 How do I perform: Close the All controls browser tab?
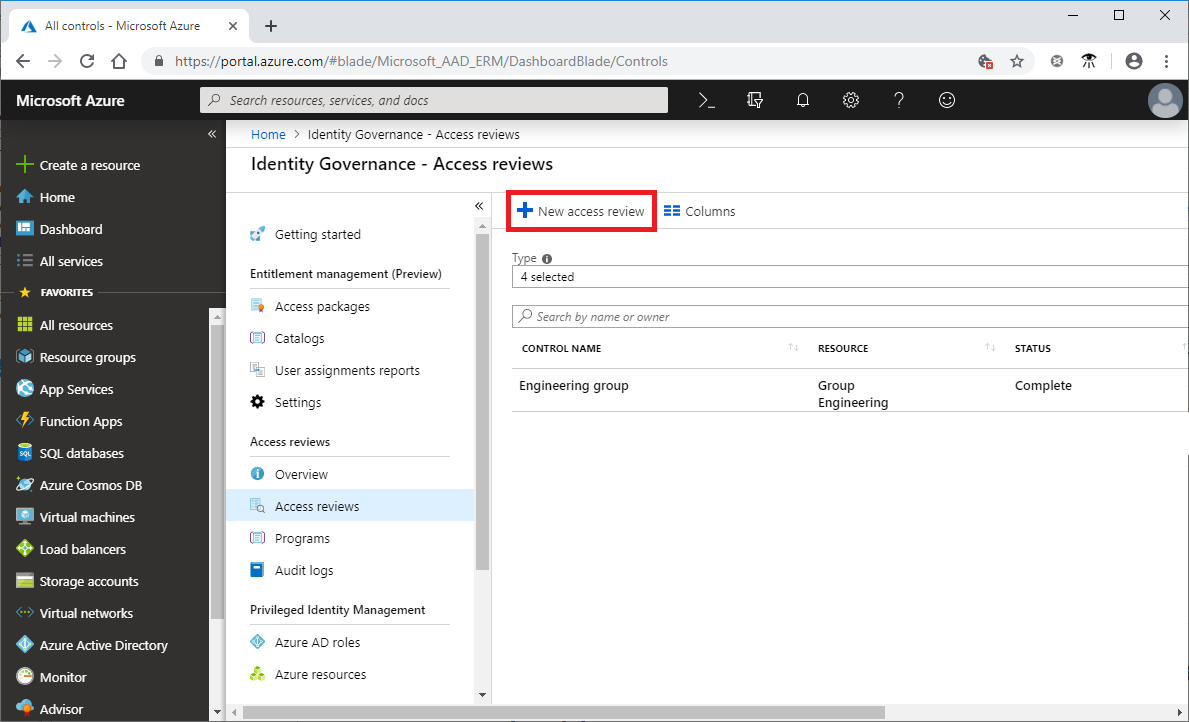pos(233,26)
